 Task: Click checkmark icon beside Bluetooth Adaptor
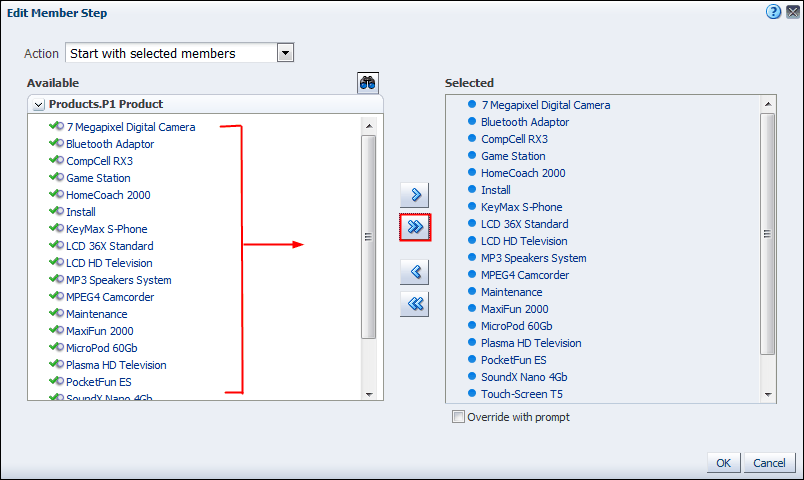[56, 144]
